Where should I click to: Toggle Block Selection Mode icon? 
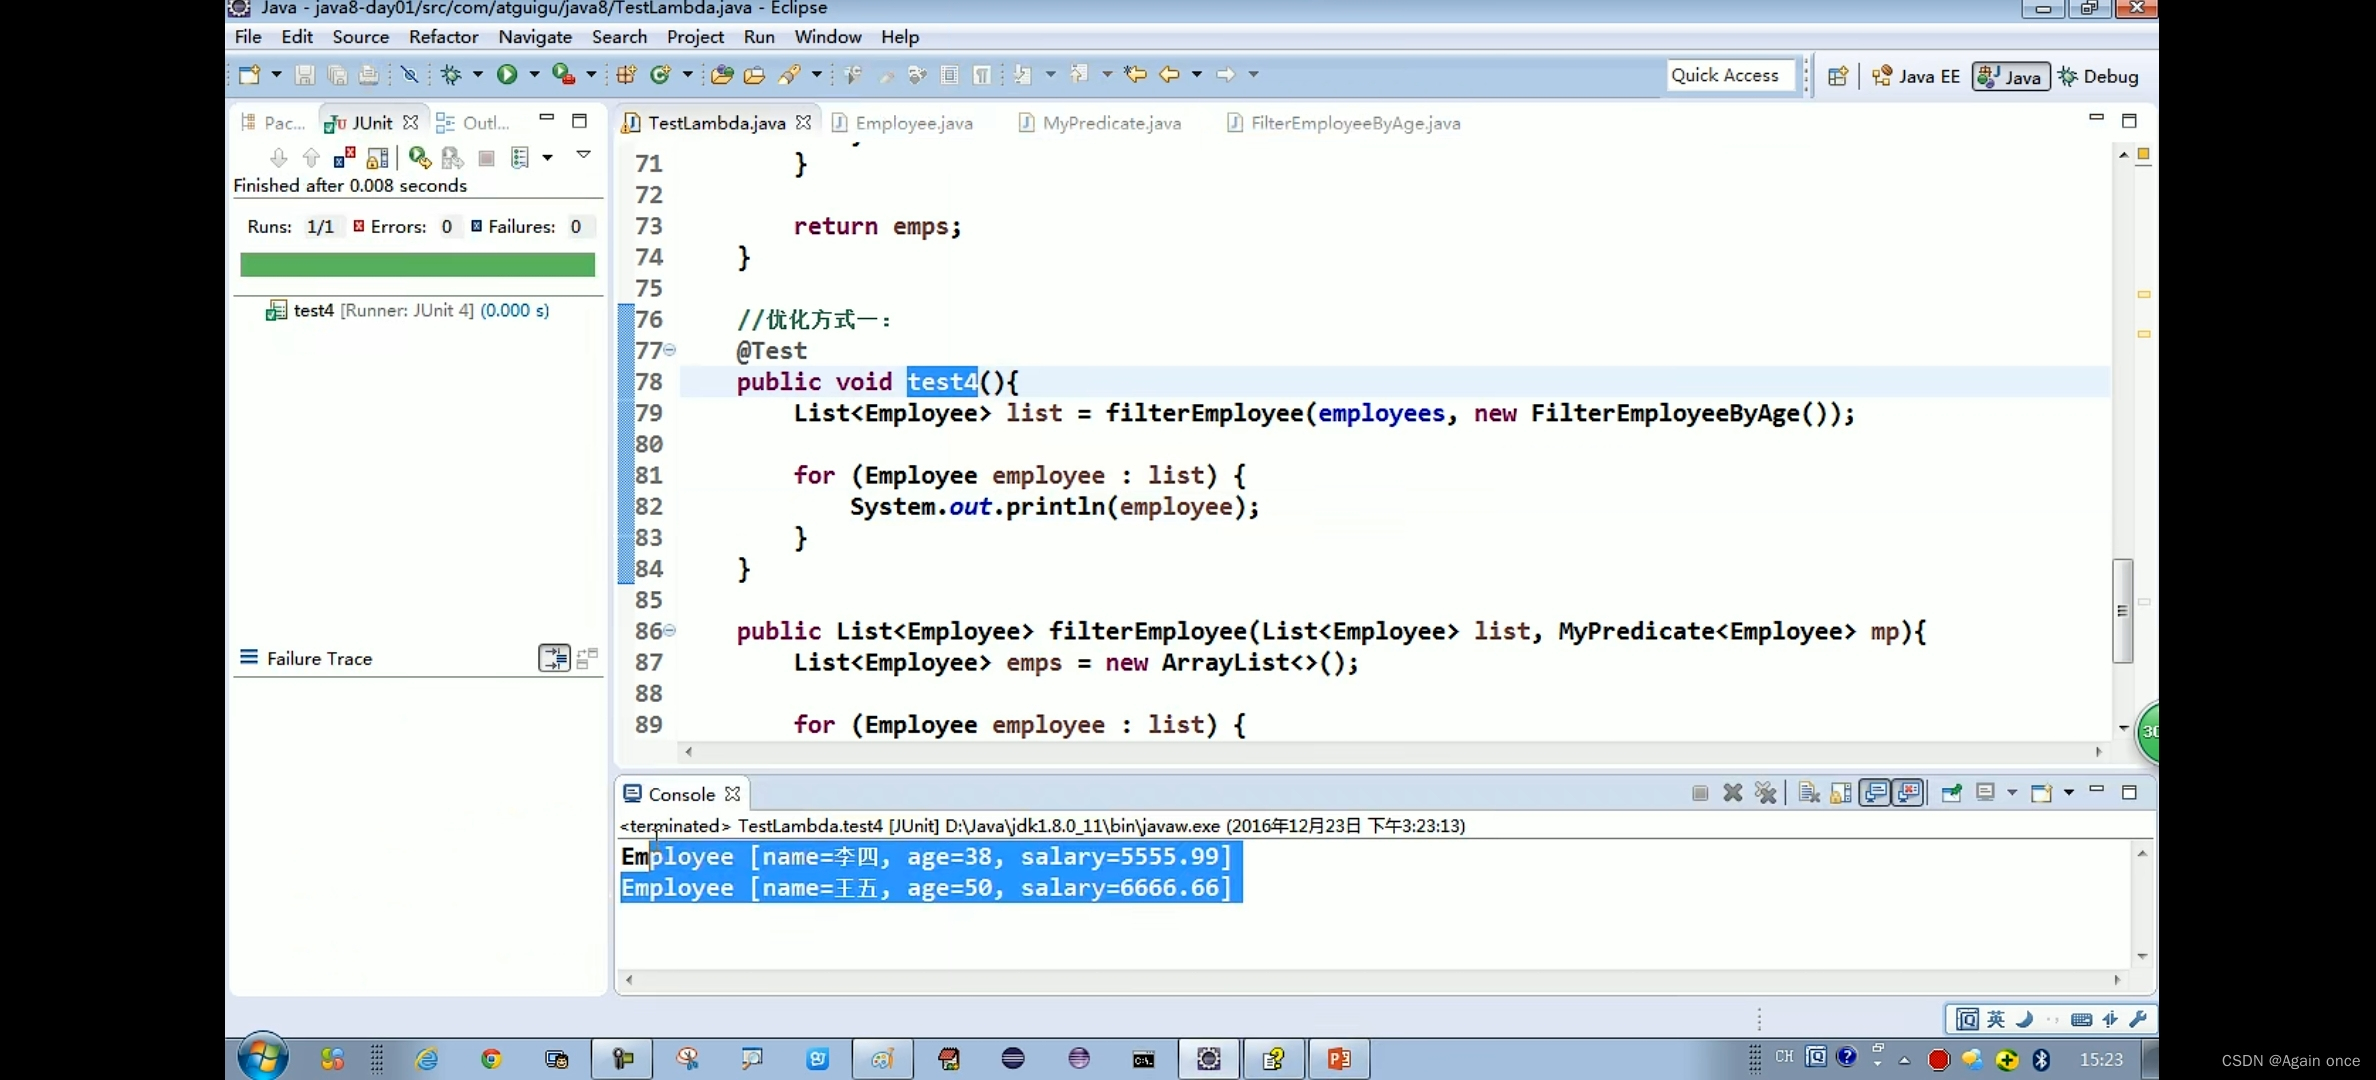tap(950, 74)
